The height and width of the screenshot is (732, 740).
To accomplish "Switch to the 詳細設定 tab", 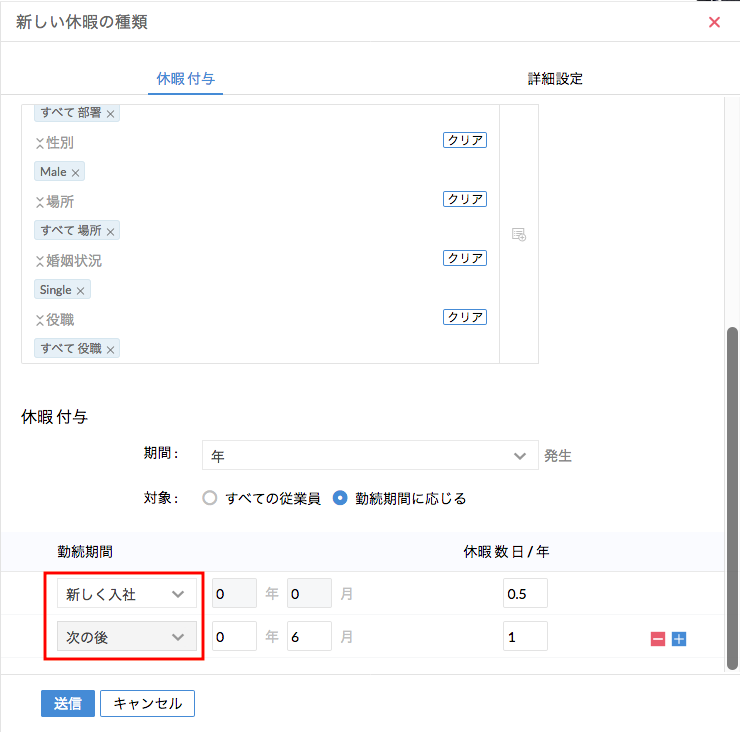I will pyautogui.click(x=555, y=78).
